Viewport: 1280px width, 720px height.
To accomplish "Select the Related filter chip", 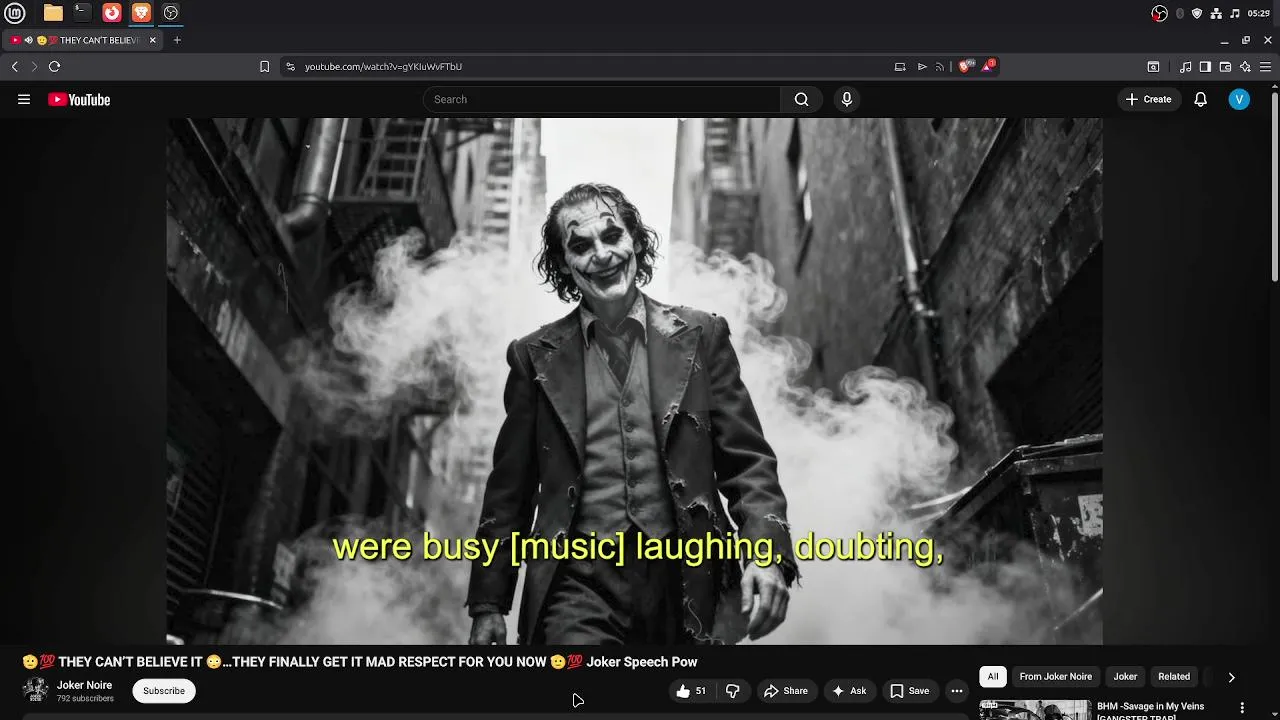I will tap(1174, 677).
